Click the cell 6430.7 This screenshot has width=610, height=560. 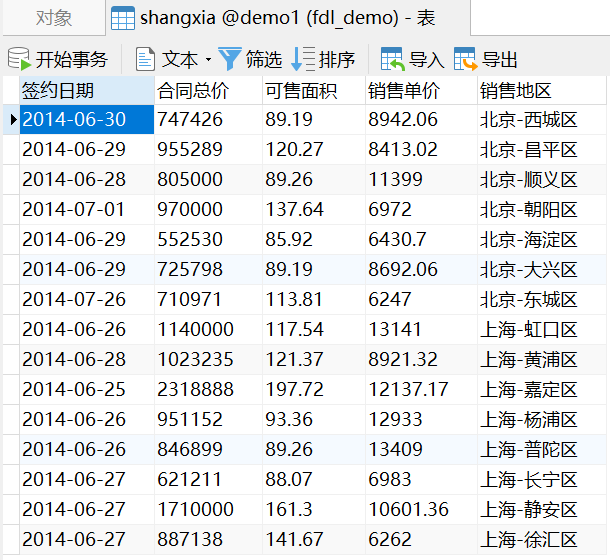pos(421,239)
